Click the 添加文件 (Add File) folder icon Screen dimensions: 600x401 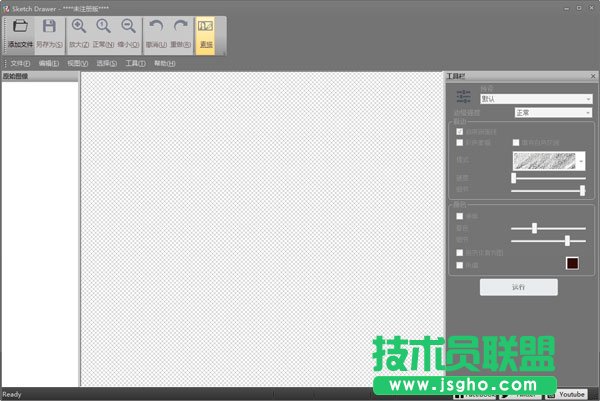point(20,28)
